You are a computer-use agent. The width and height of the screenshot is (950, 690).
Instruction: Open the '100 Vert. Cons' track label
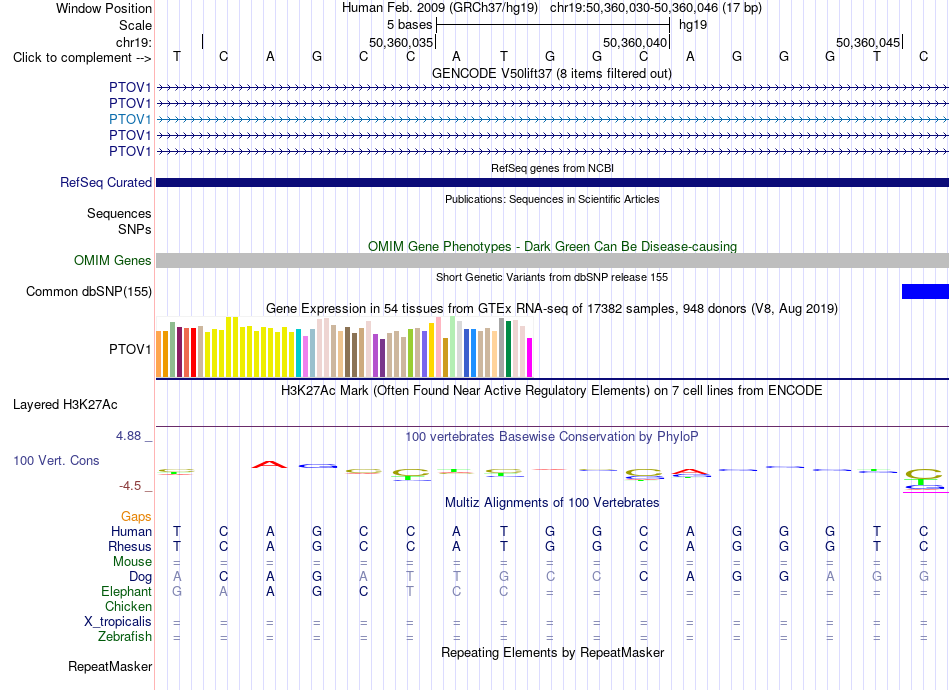56,460
